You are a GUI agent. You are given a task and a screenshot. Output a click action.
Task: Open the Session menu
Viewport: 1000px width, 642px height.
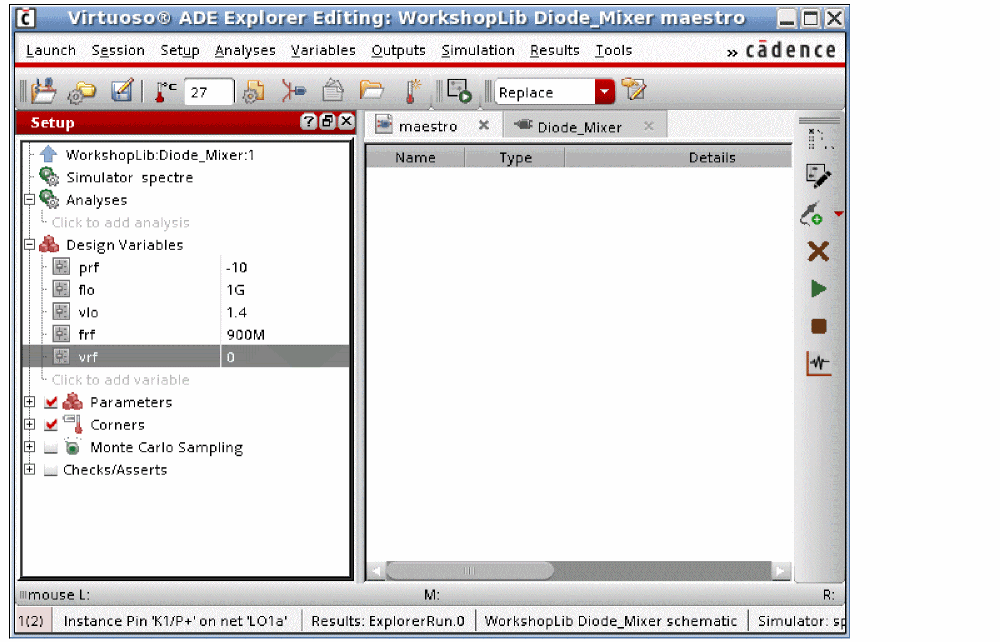coord(118,50)
